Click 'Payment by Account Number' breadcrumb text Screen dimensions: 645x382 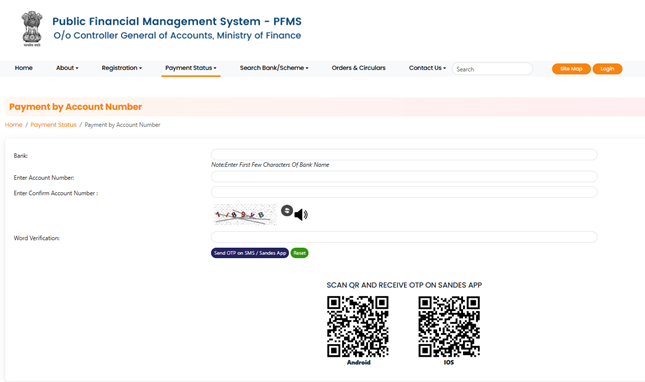(x=123, y=125)
